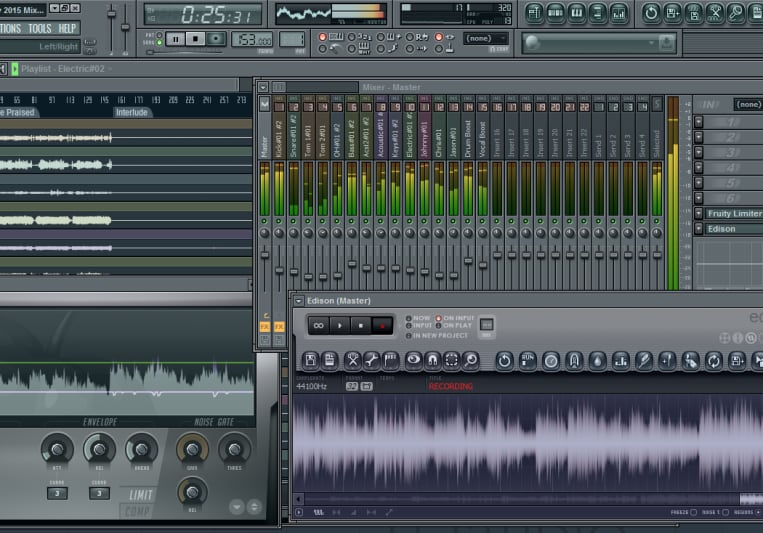Viewport: 763px width, 533px height.
Task: Click the LIMIT mode button in Fruity Limiter
Action: (x=140, y=495)
